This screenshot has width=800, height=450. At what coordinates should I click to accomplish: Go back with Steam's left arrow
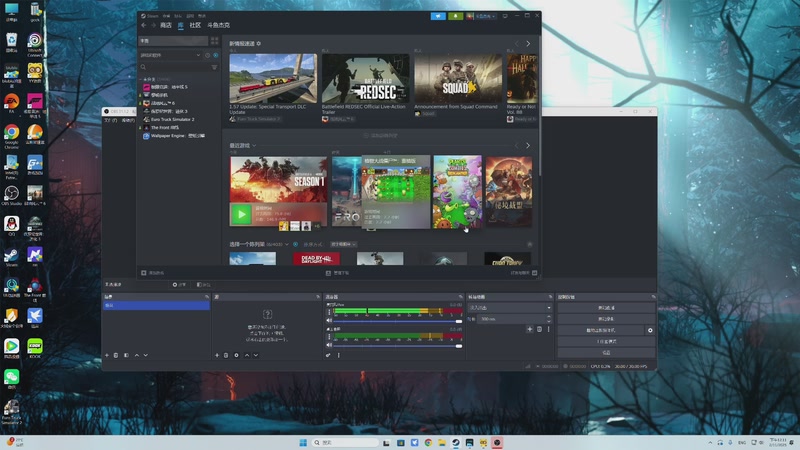(144, 25)
